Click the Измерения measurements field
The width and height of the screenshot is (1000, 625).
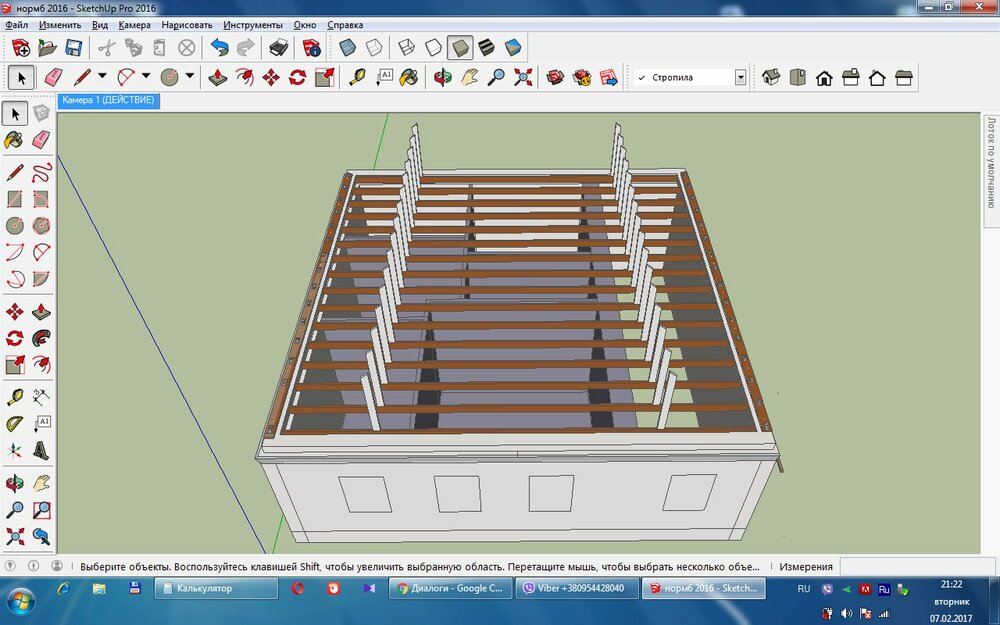[x=918, y=566]
